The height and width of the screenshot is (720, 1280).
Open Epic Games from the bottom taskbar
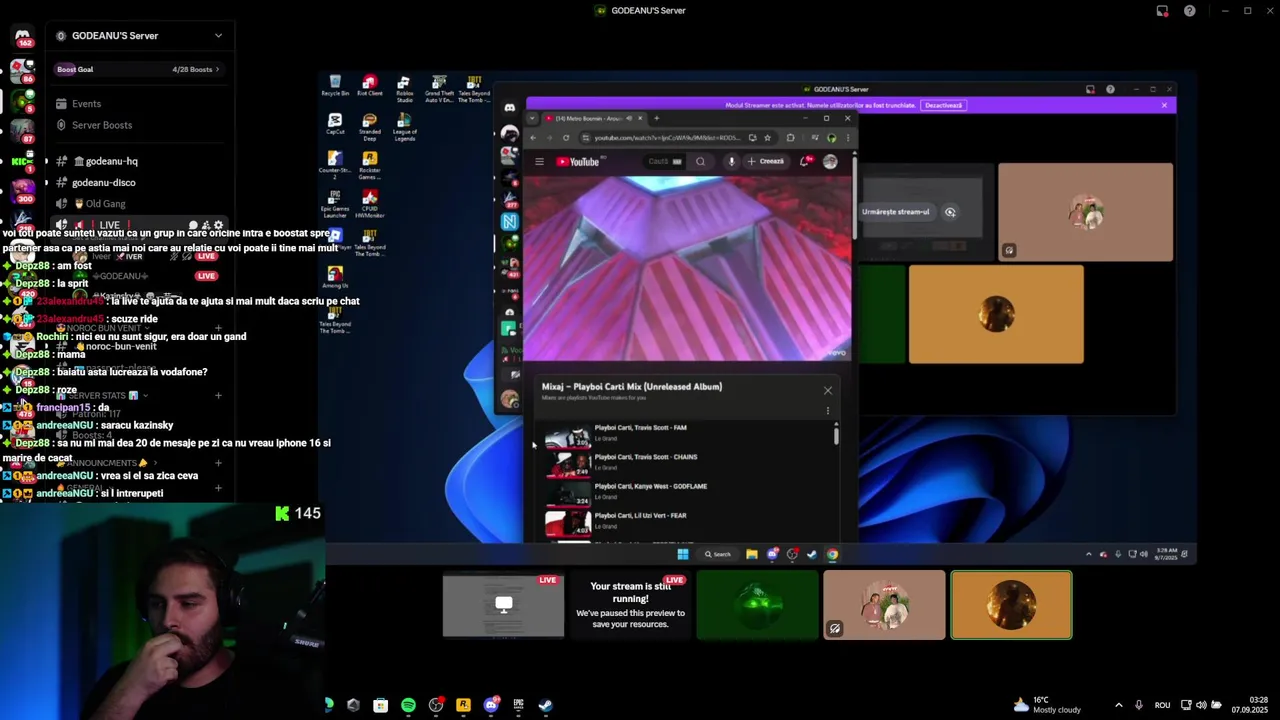[x=518, y=706]
